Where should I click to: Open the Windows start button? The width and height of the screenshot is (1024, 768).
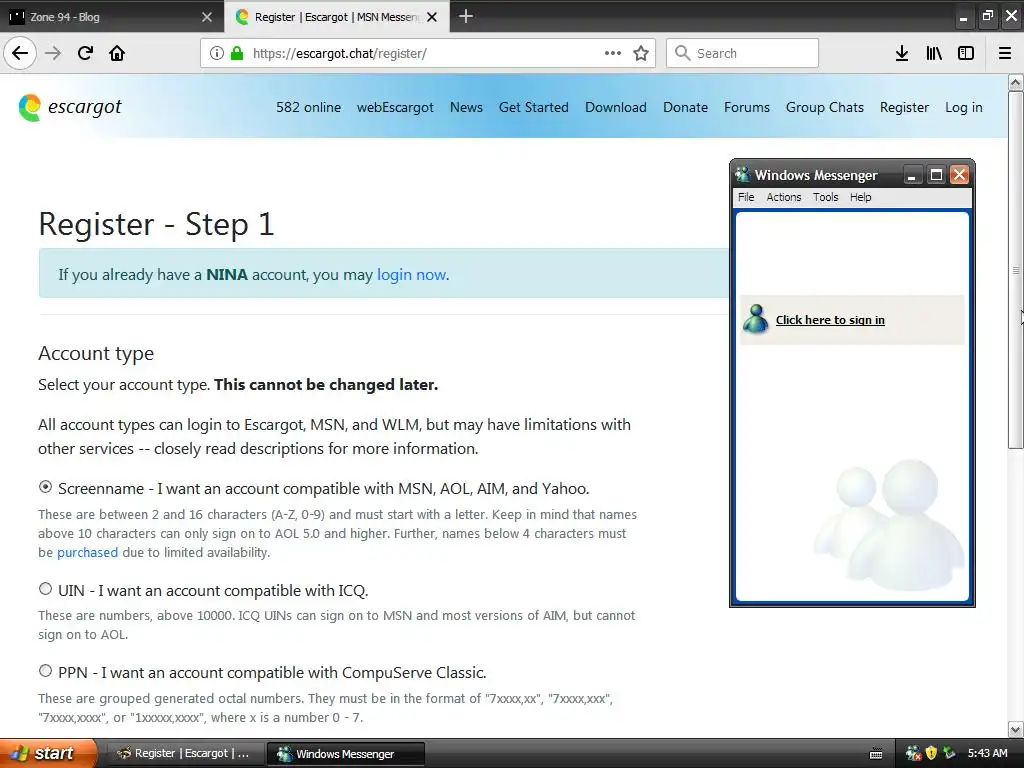coord(48,753)
